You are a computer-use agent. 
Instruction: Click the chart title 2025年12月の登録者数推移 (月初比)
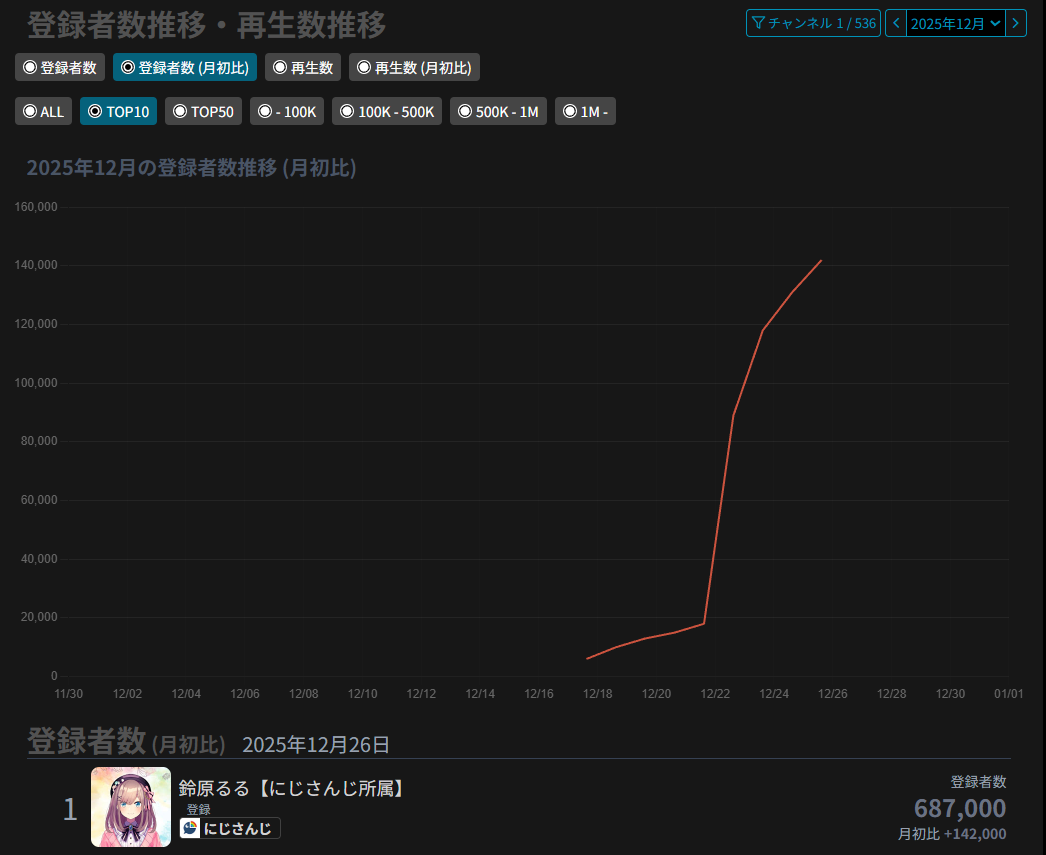pyautogui.click(x=191, y=167)
